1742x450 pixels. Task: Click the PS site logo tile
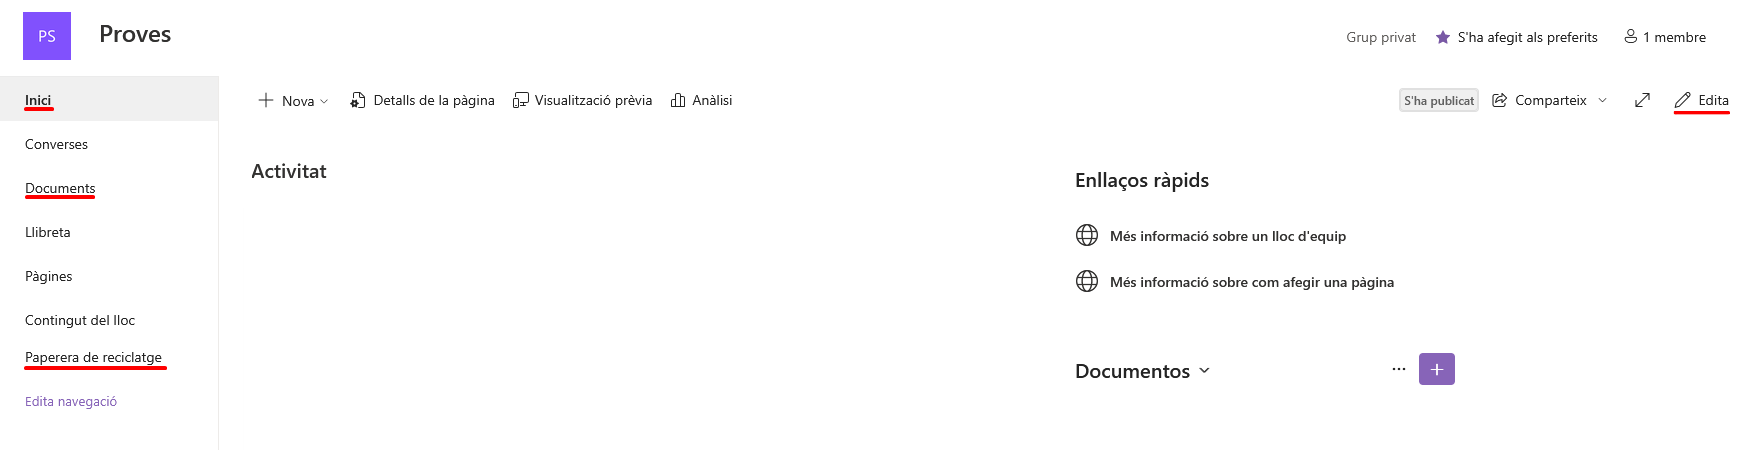click(x=47, y=36)
